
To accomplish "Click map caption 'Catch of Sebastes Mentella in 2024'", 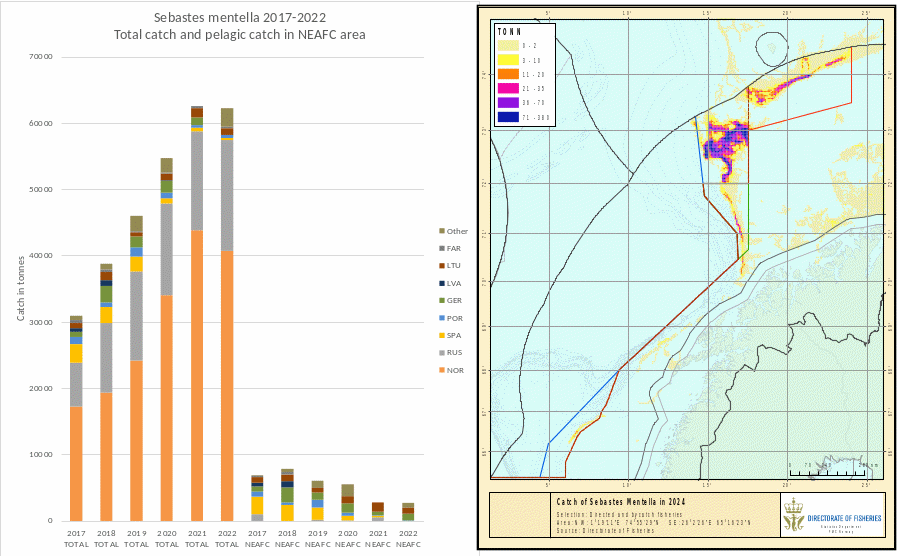I will (x=620, y=501).
